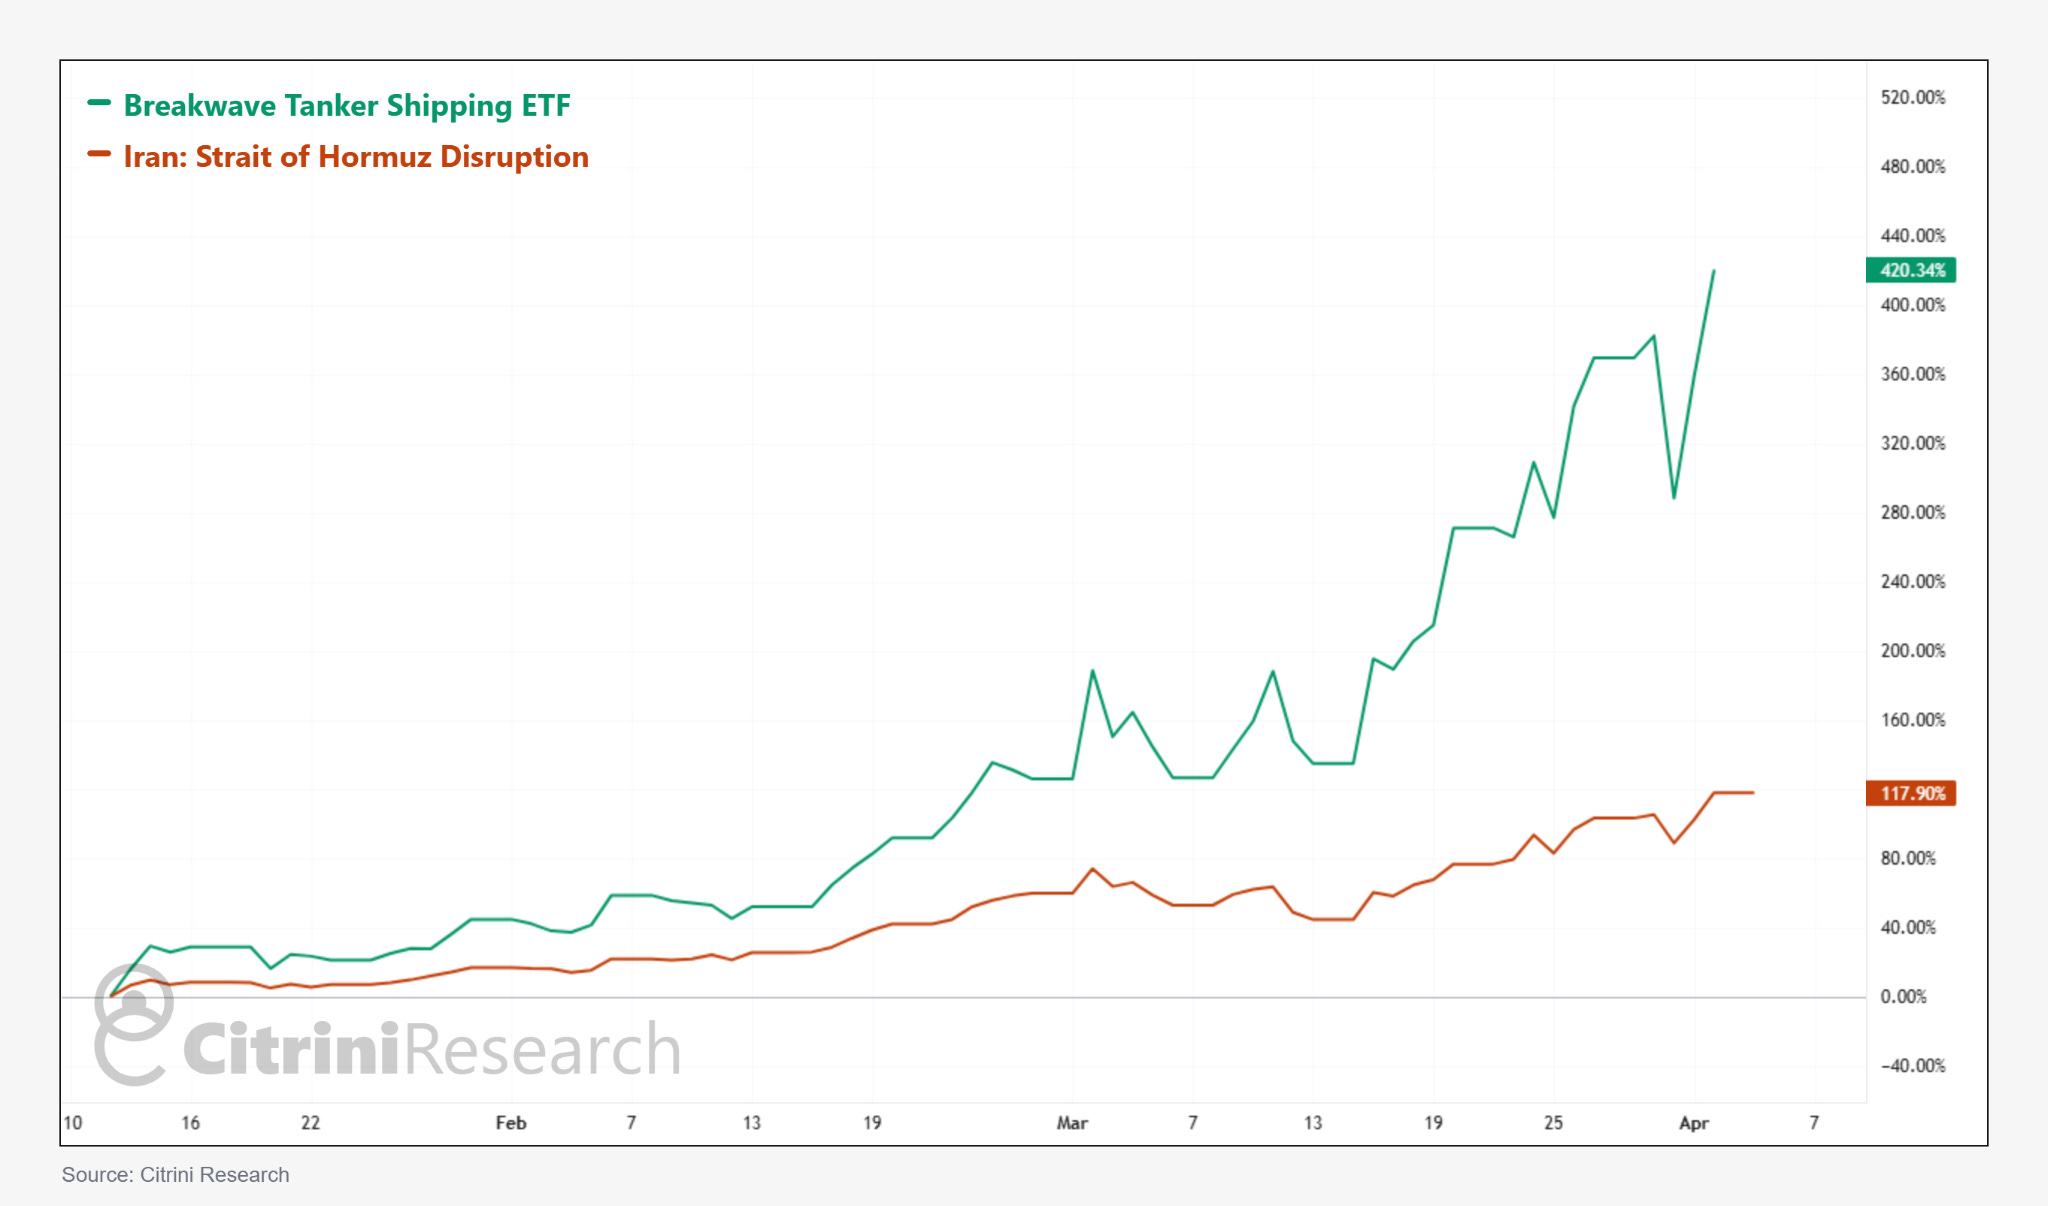Viewport: 2048px width, 1206px height.
Task: Click the orange 117.90% price label
Action: pyautogui.click(x=1911, y=793)
